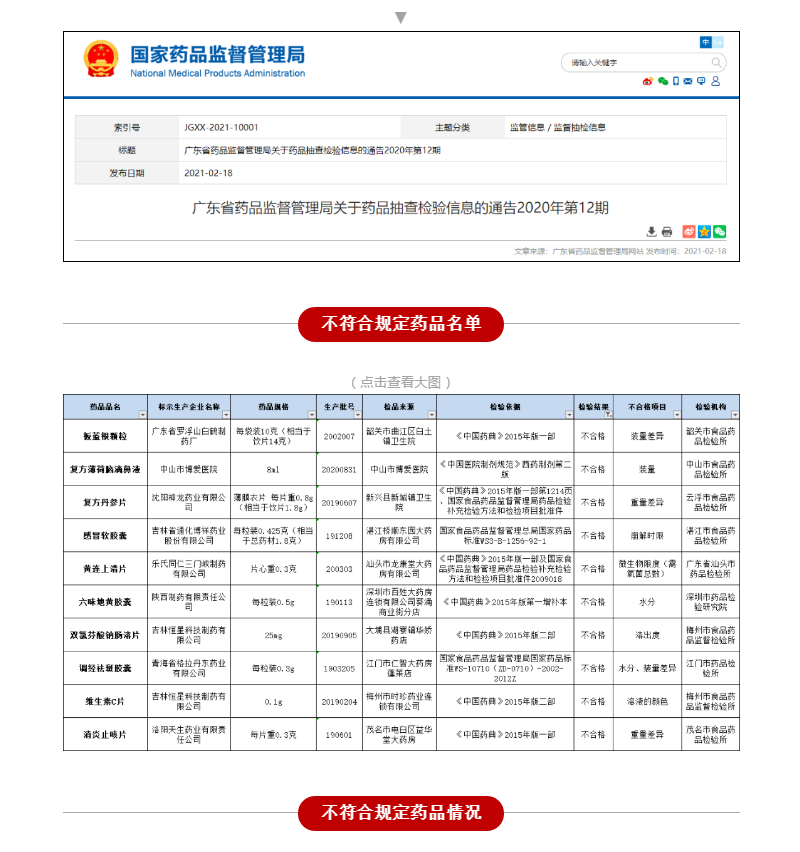Open the WeChat icon in the header
This screenshot has height=852, width=800.
click(x=662, y=81)
